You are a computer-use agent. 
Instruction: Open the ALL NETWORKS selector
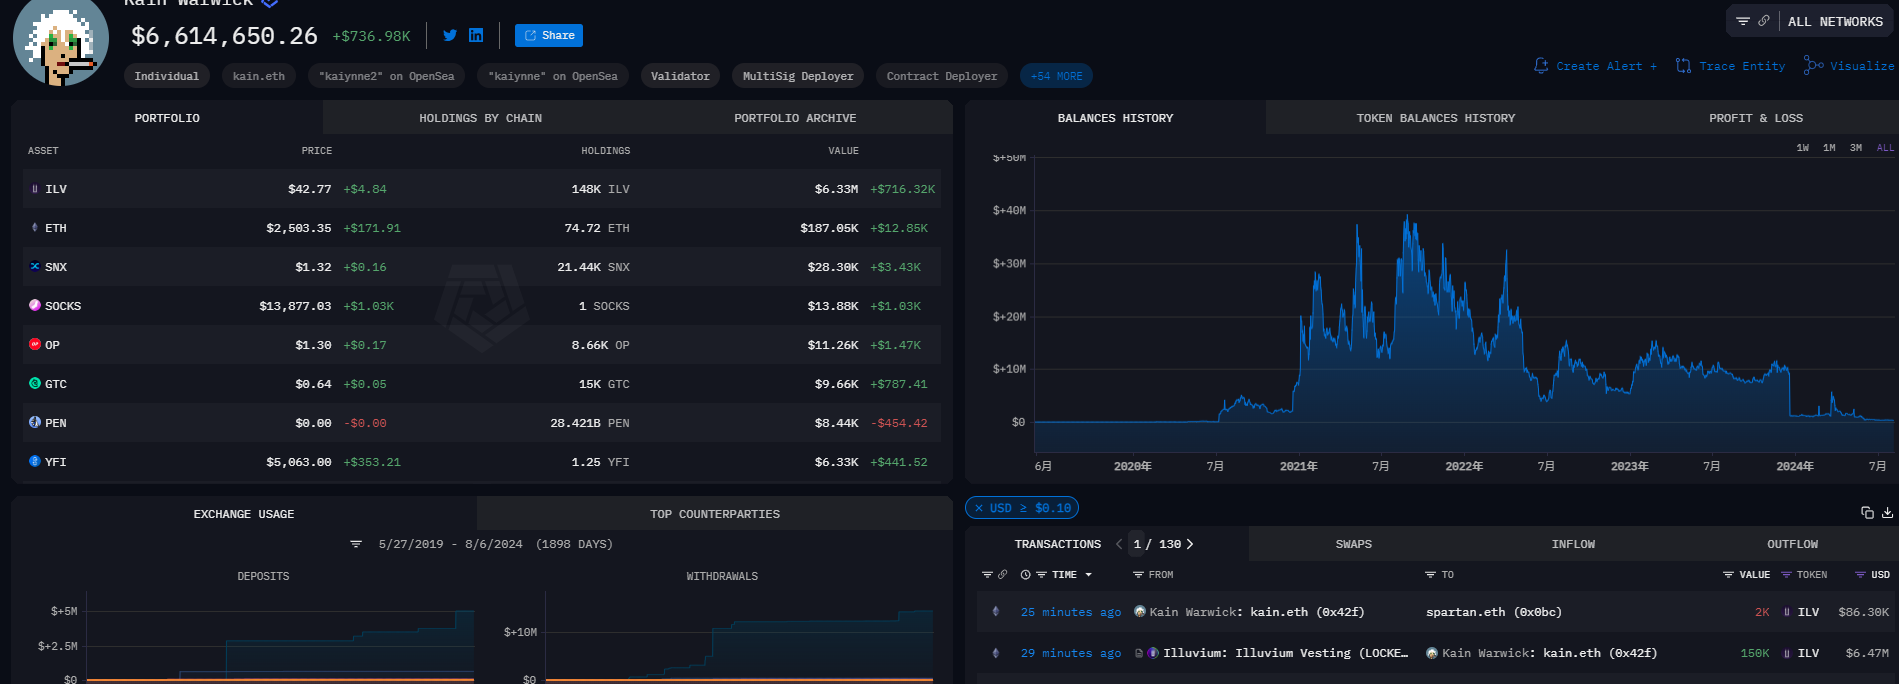point(1834,22)
